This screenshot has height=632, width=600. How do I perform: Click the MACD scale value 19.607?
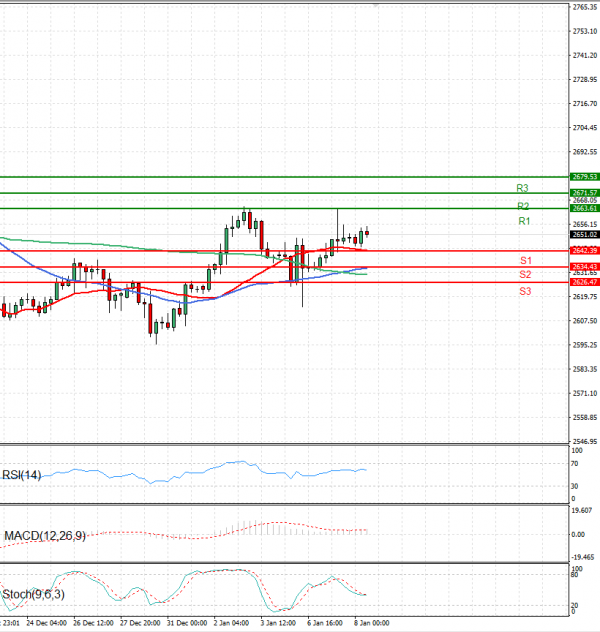point(582,510)
